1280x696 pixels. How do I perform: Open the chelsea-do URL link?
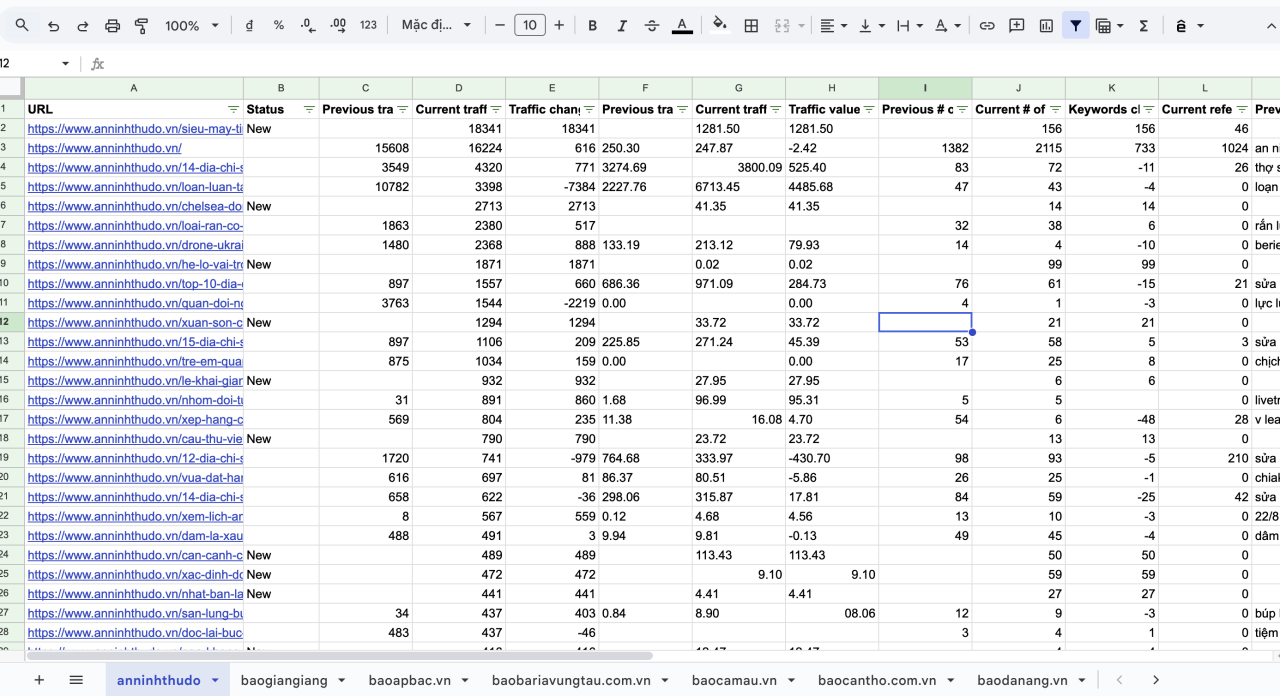[135, 206]
